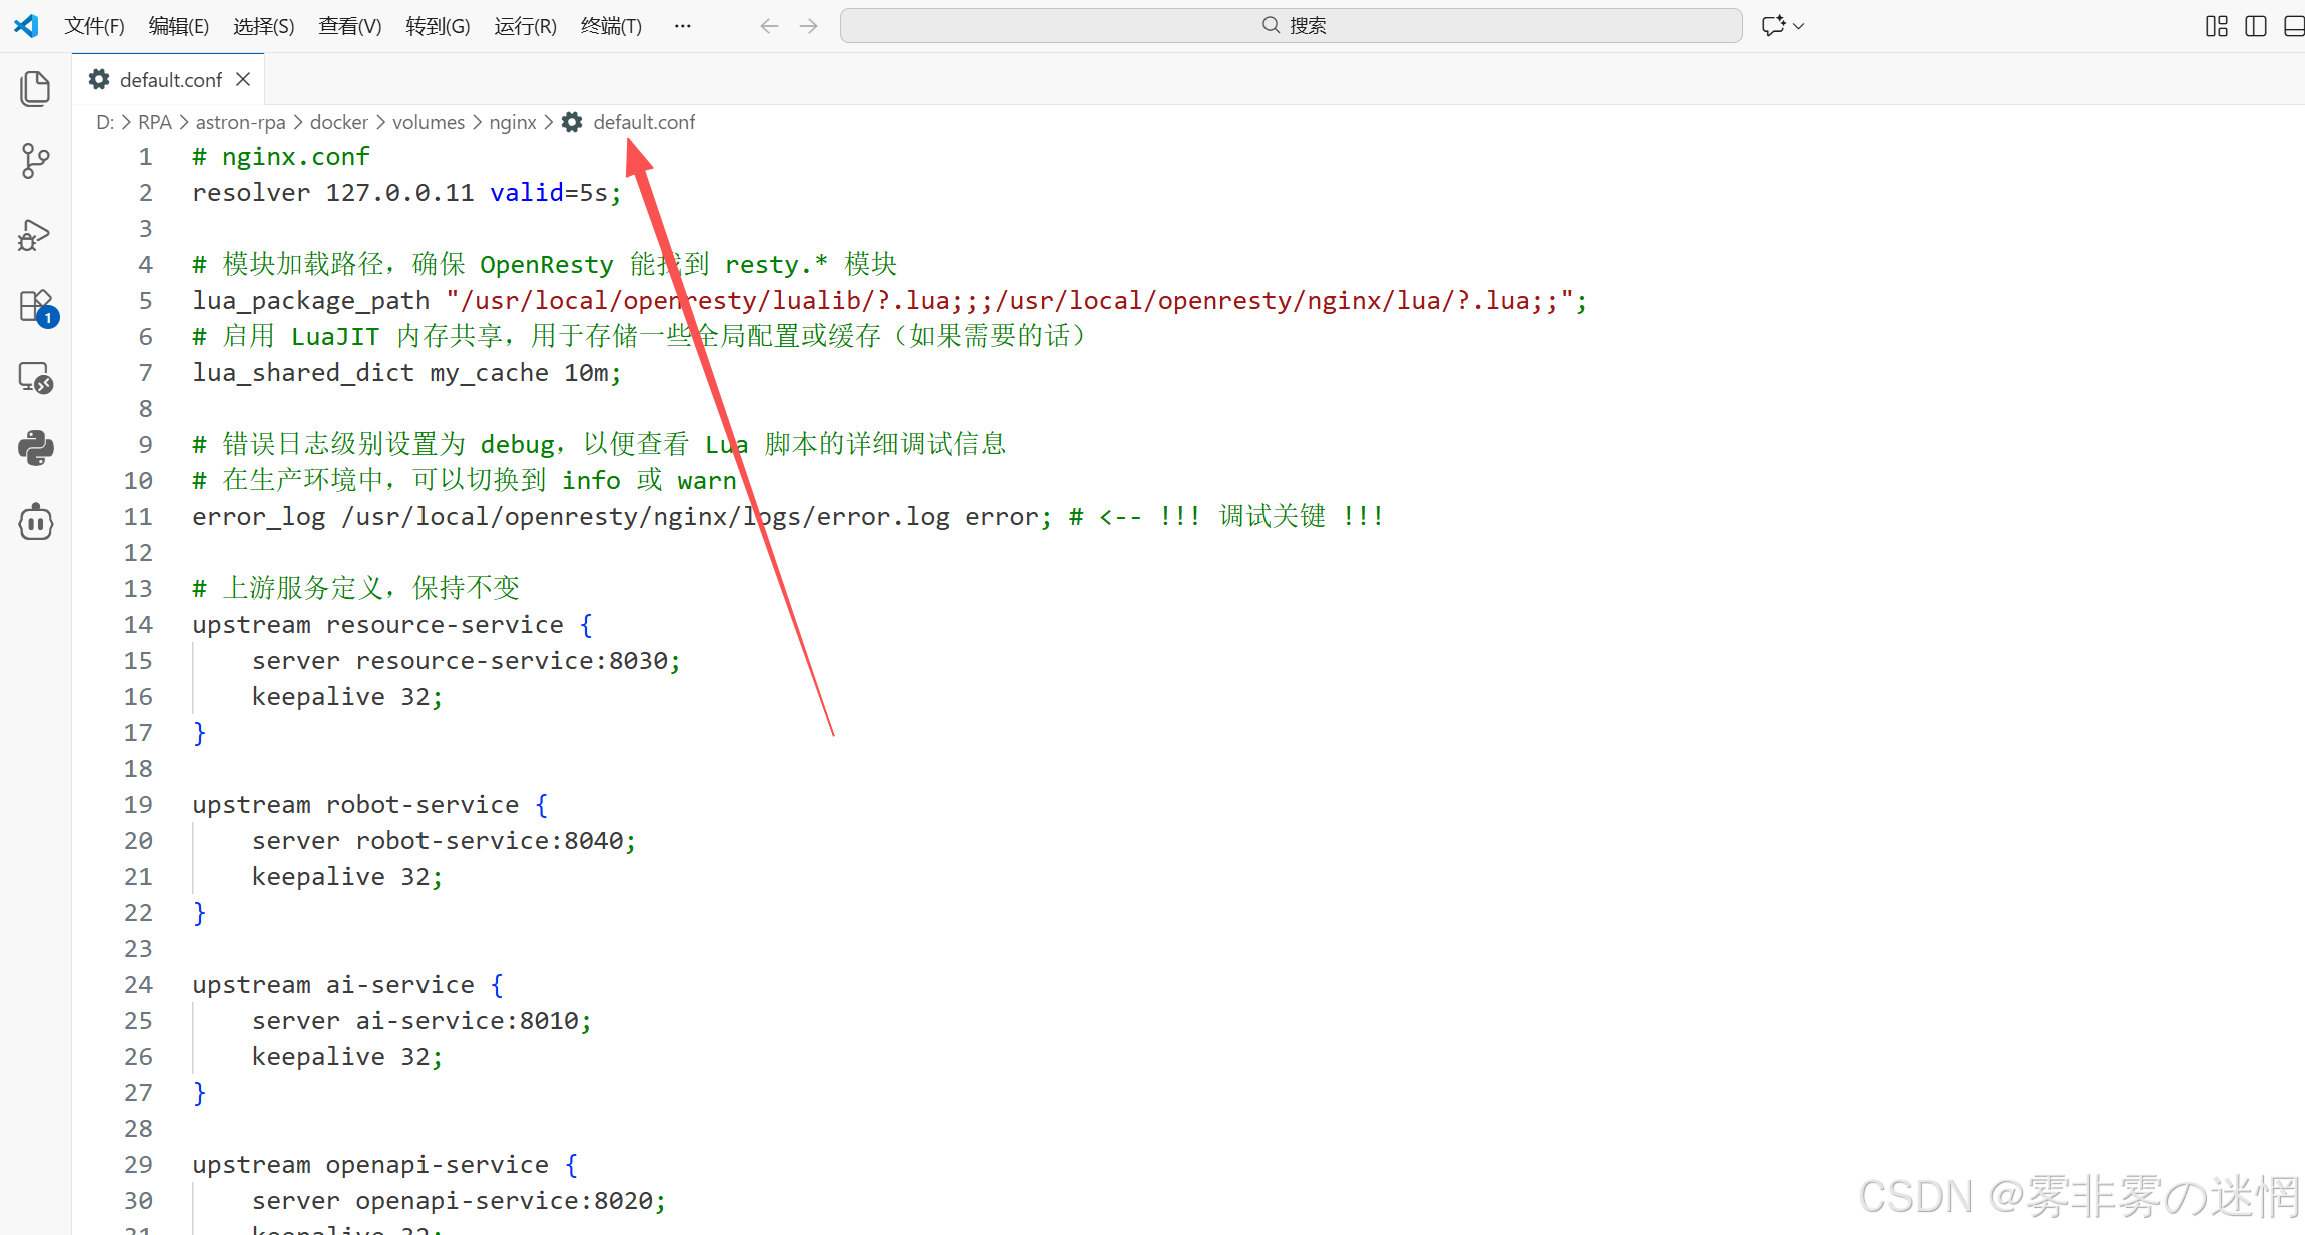Open the more menus ellipsis
This screenshot has width=2305, height=1235.
coord(682,26)
